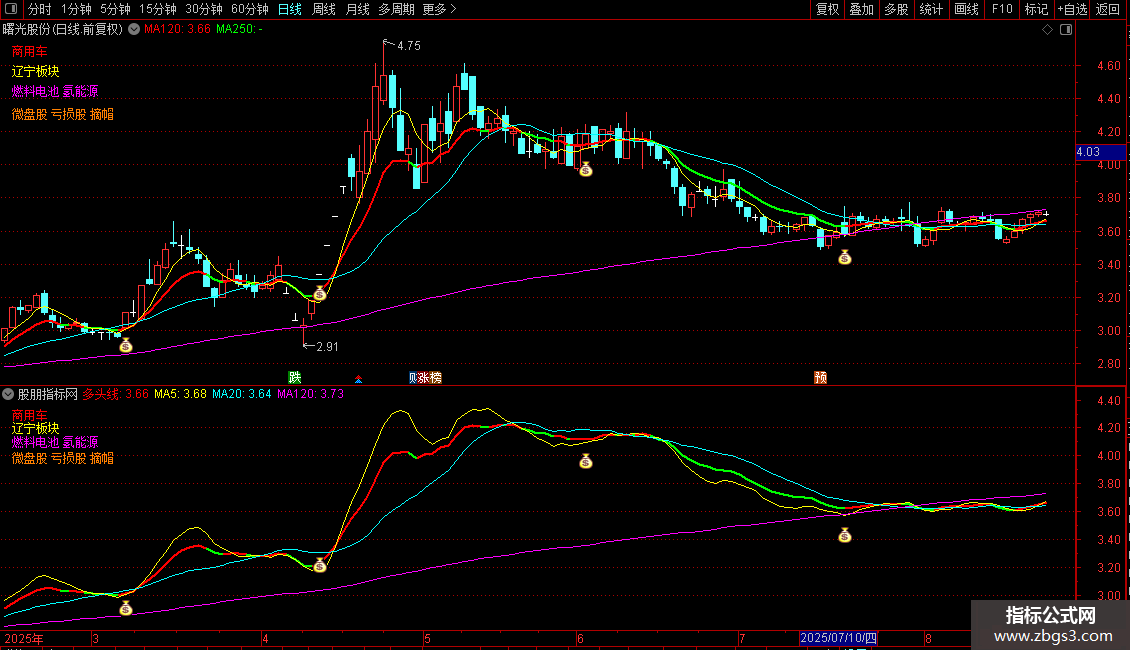The width and height of the screenshot is (1130, 650).
Task: Click the 商用车 sector label in main chart
Action: (x=30, y=51)
